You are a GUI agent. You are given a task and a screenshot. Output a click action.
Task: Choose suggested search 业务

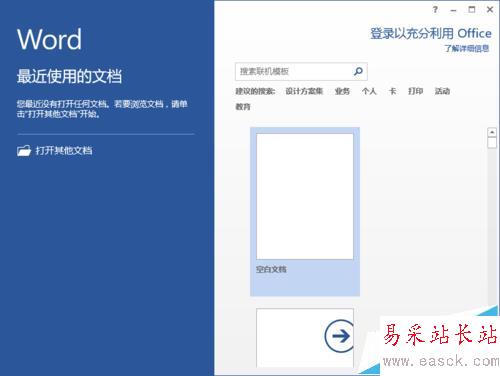[342, 91]
